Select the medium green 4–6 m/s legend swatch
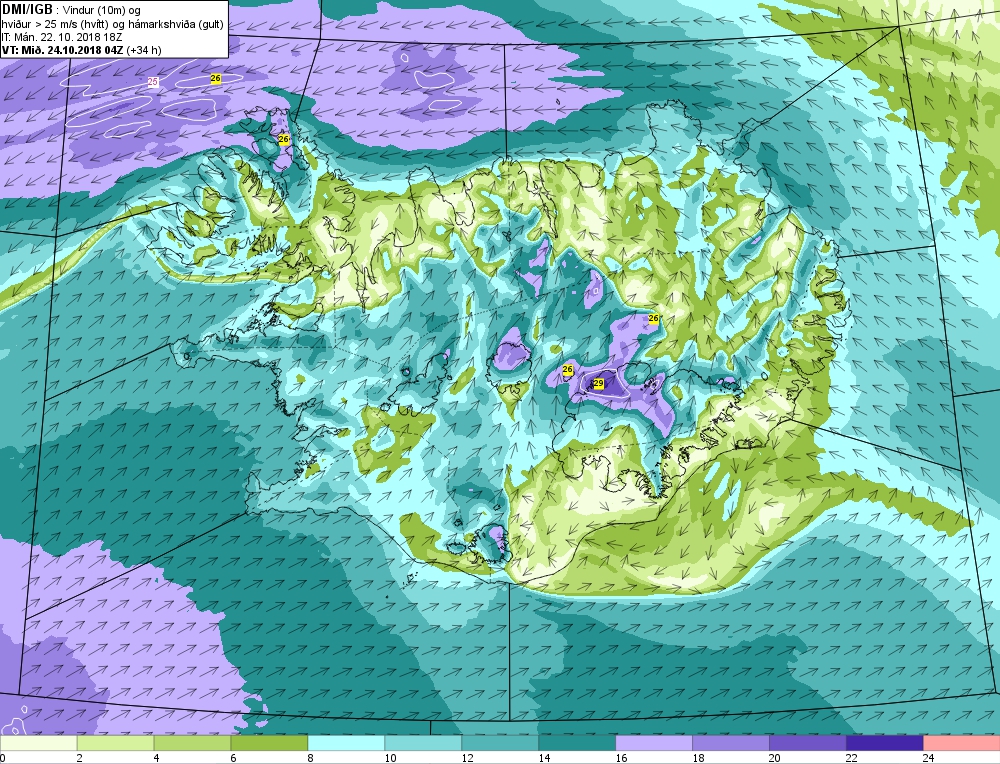This screenshot has height=764, width=1000. point(192,743)
